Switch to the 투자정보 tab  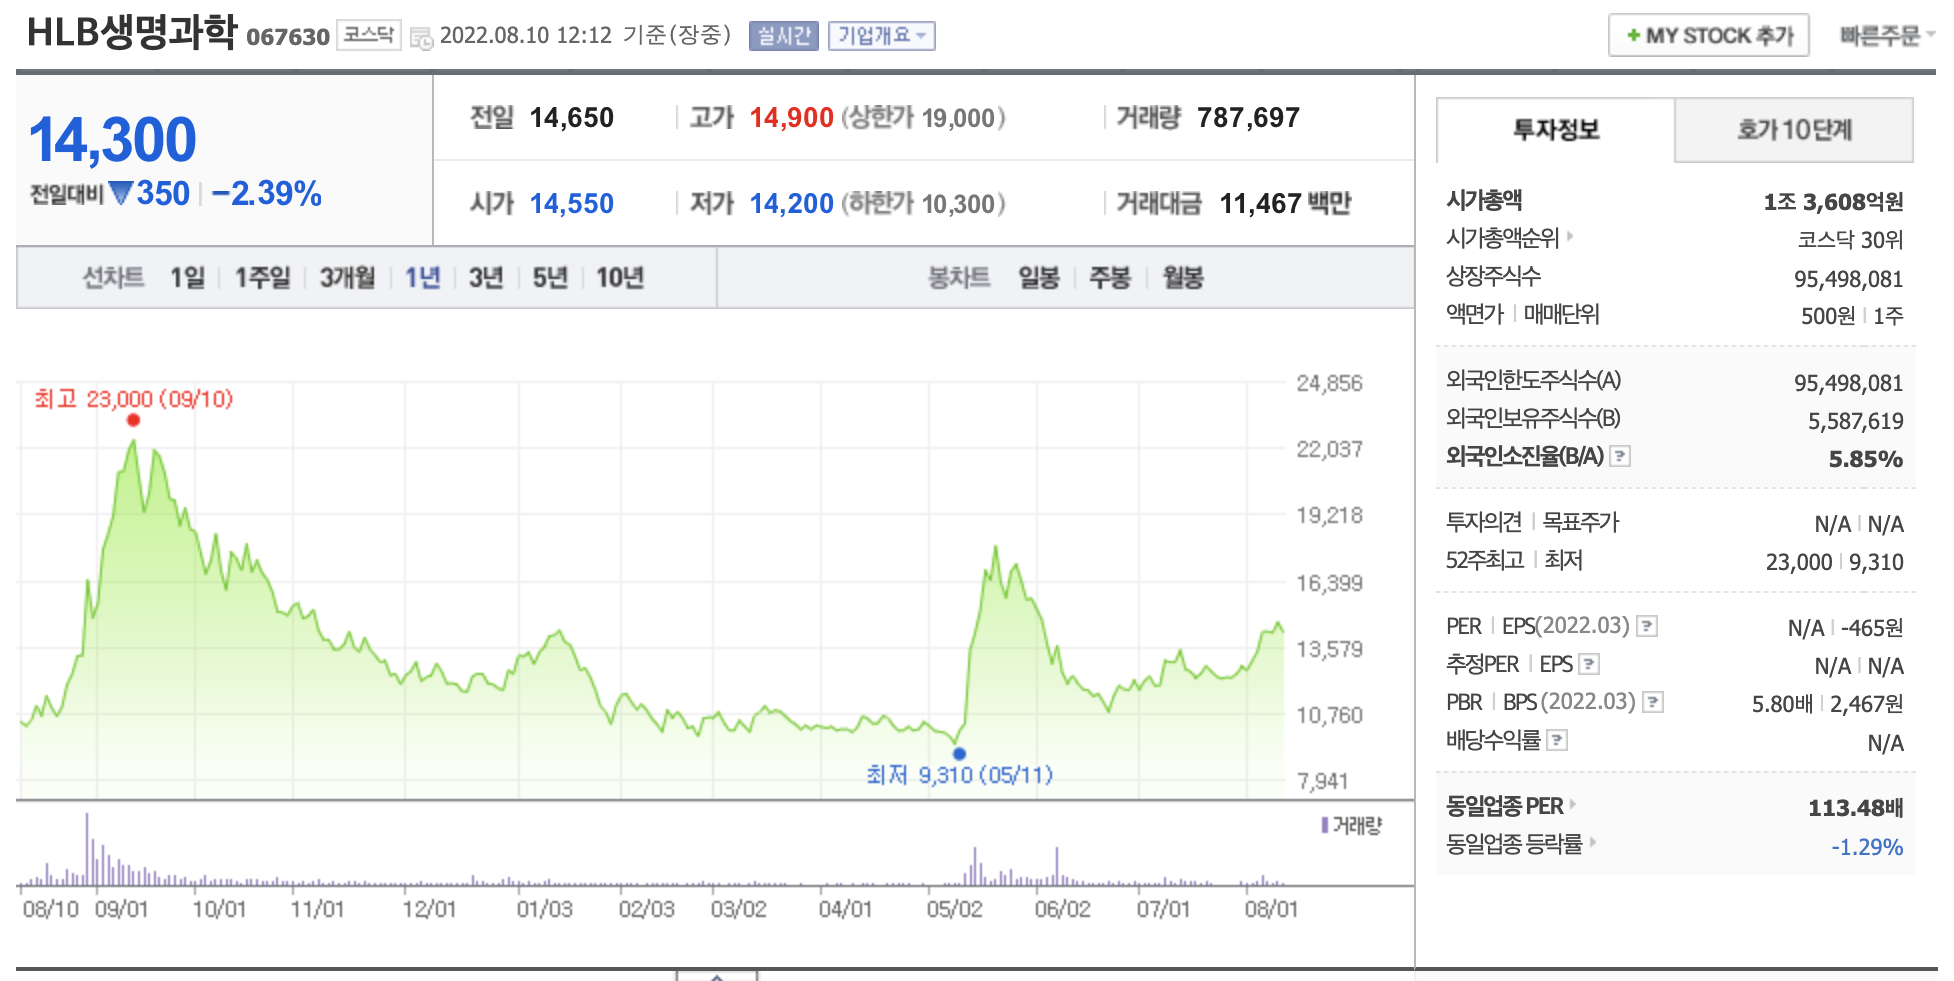point(1555,130)
